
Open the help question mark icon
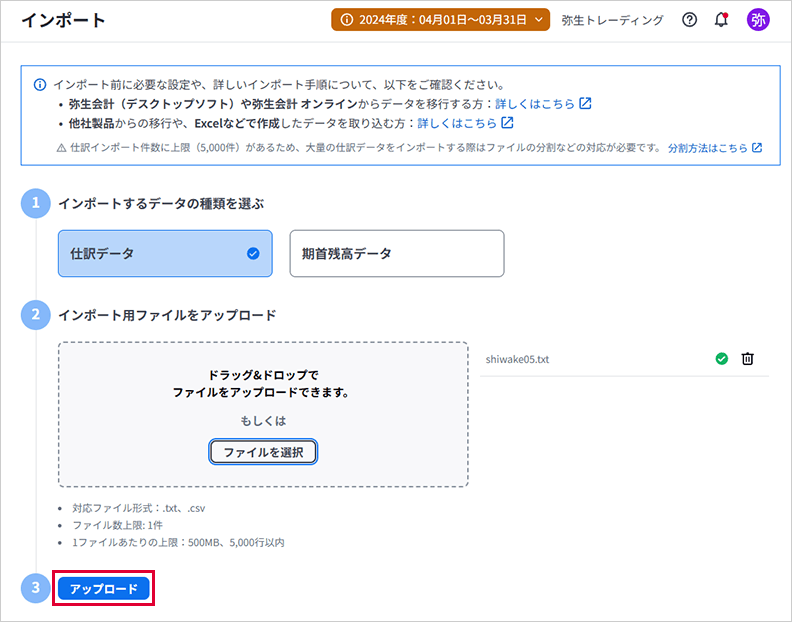click(689, 20)
